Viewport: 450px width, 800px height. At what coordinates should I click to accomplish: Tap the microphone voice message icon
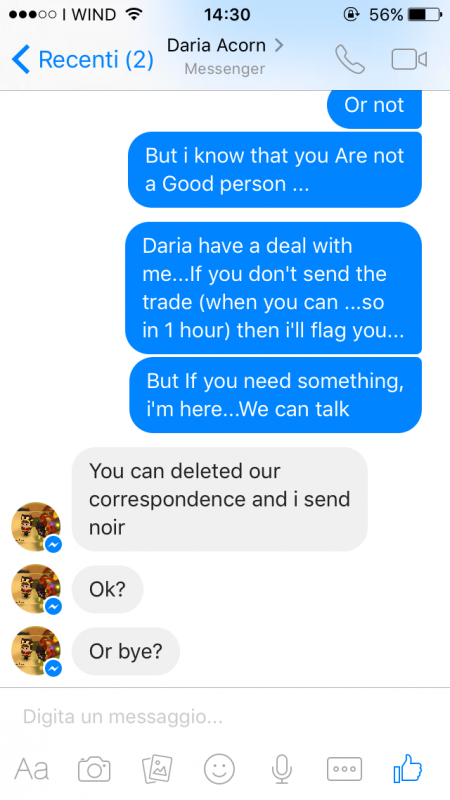pos(282,769)
